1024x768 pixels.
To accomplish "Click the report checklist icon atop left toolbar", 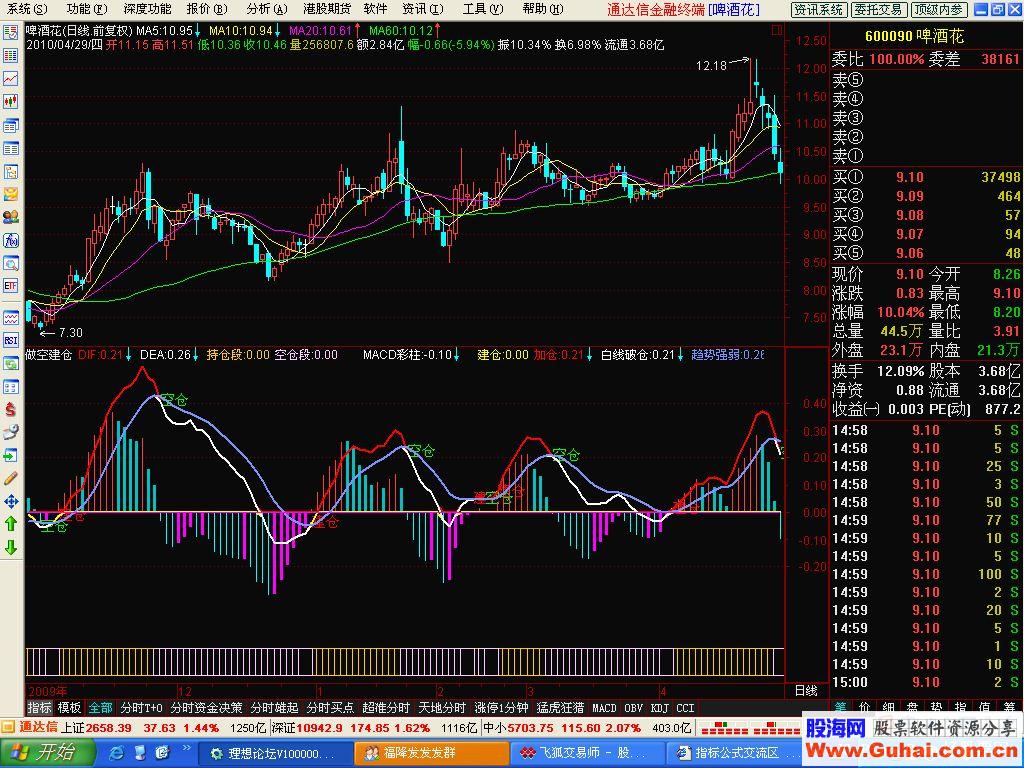I will click(x=10, y=32).
